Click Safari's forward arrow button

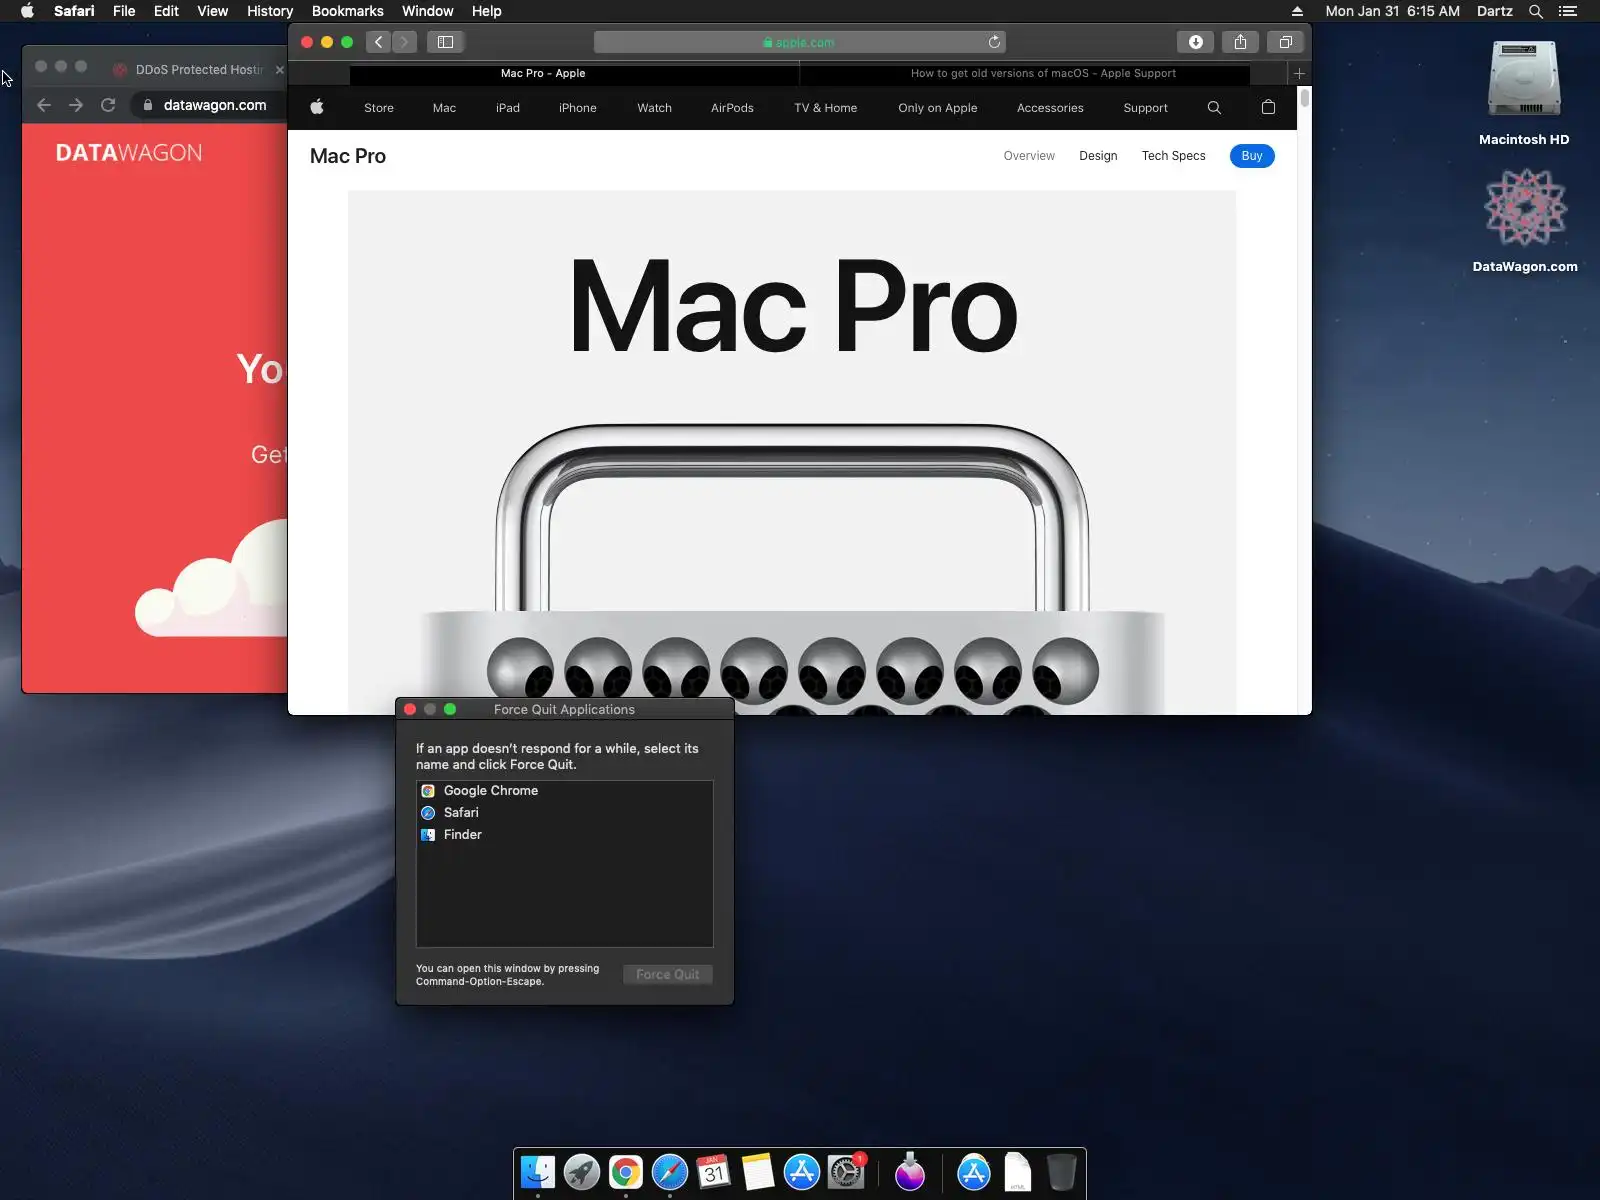[x=404, y=42]
